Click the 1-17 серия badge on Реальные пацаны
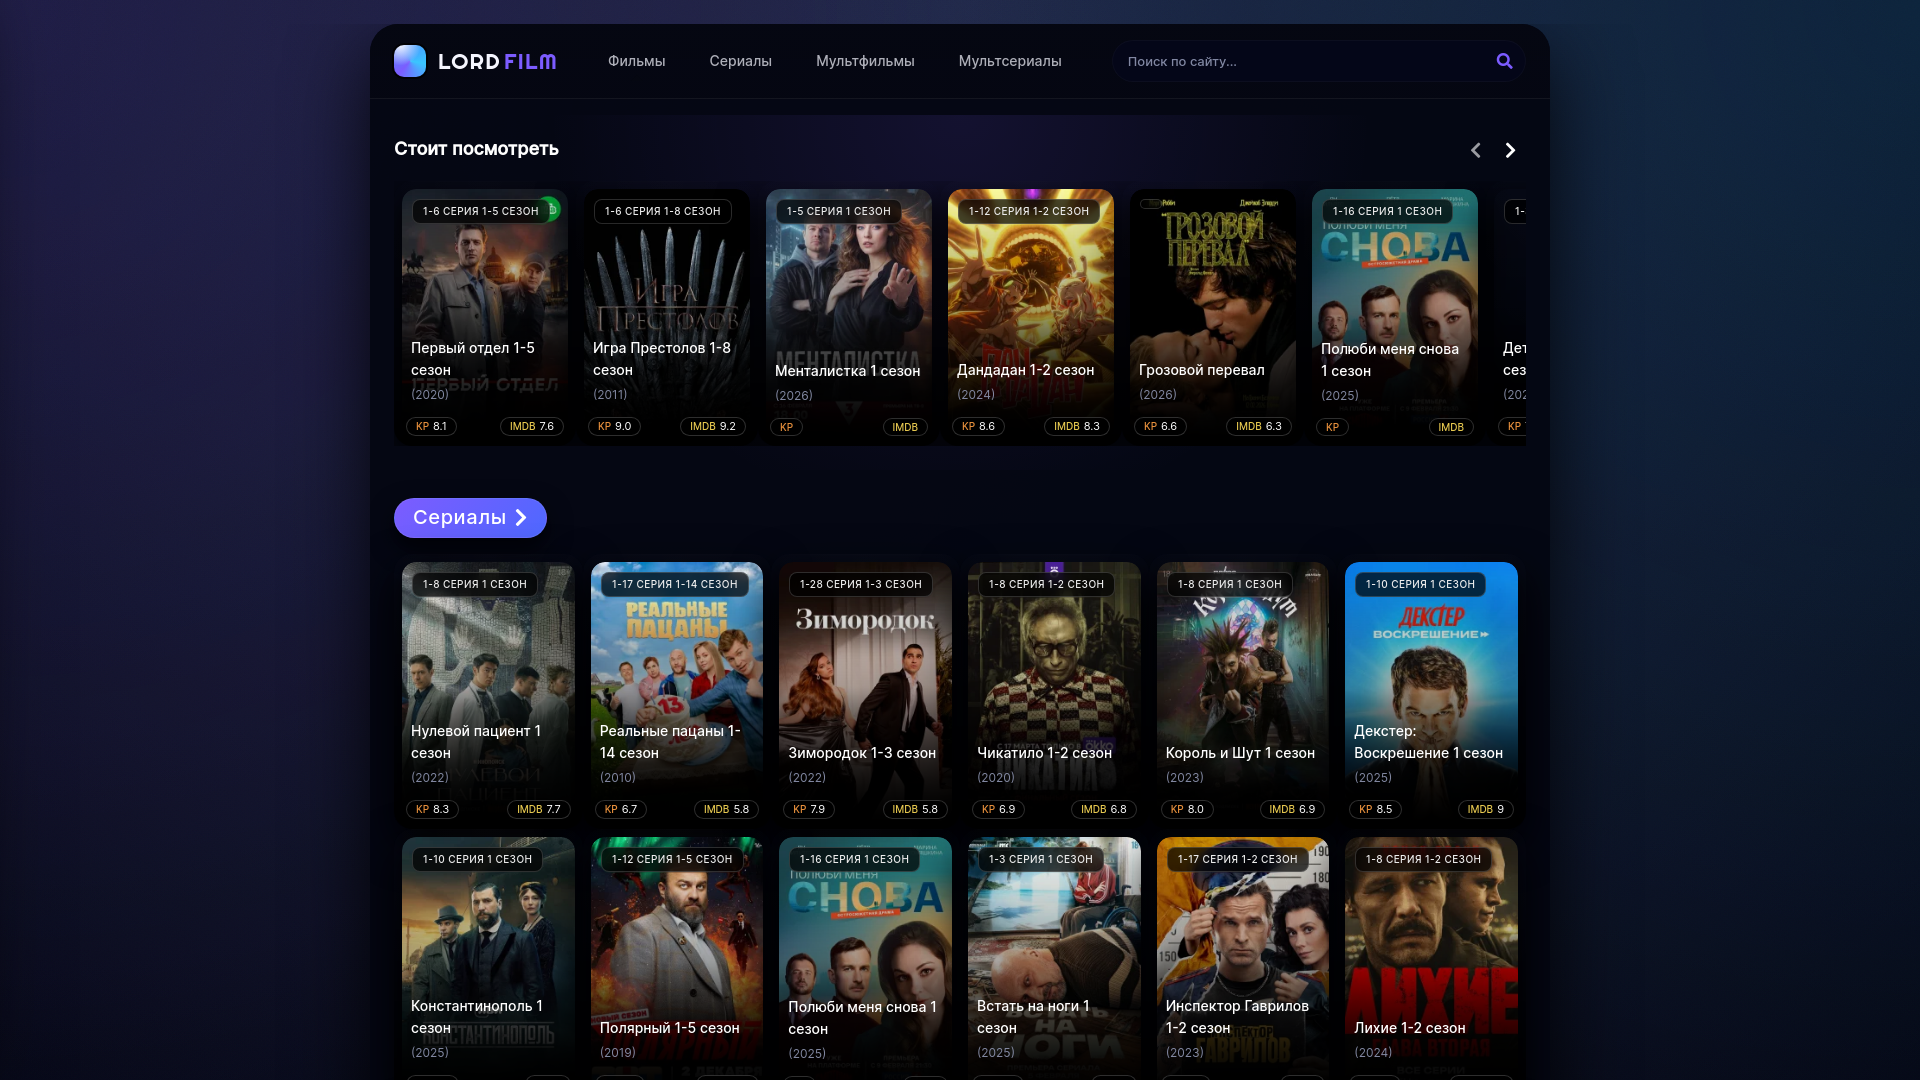Viewport: 1920px width, 1080px height. pos(674,584)
